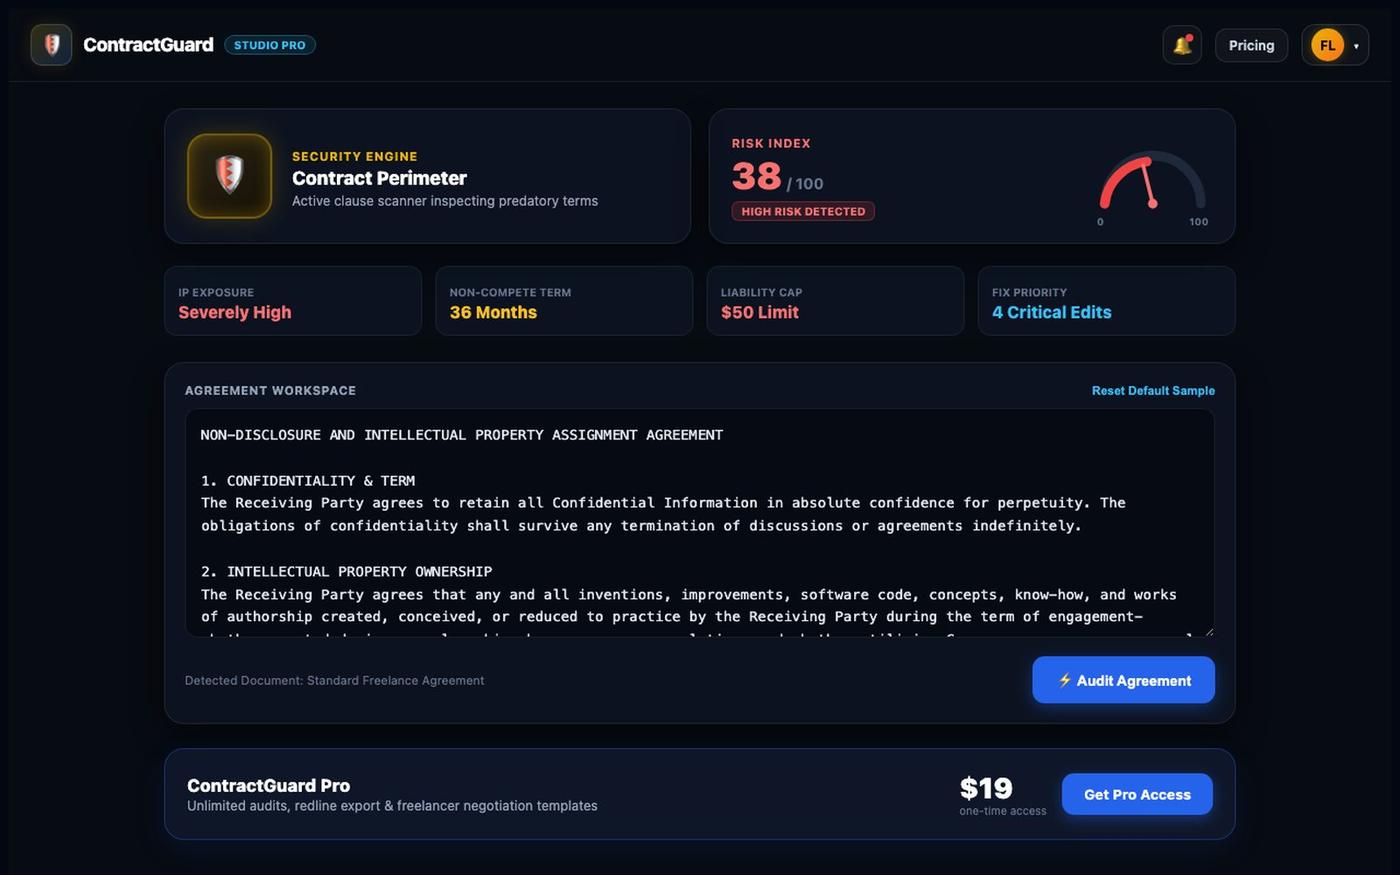
Task: Select the Non-Compete Term 36 Months card
Action: coord(564,301)
